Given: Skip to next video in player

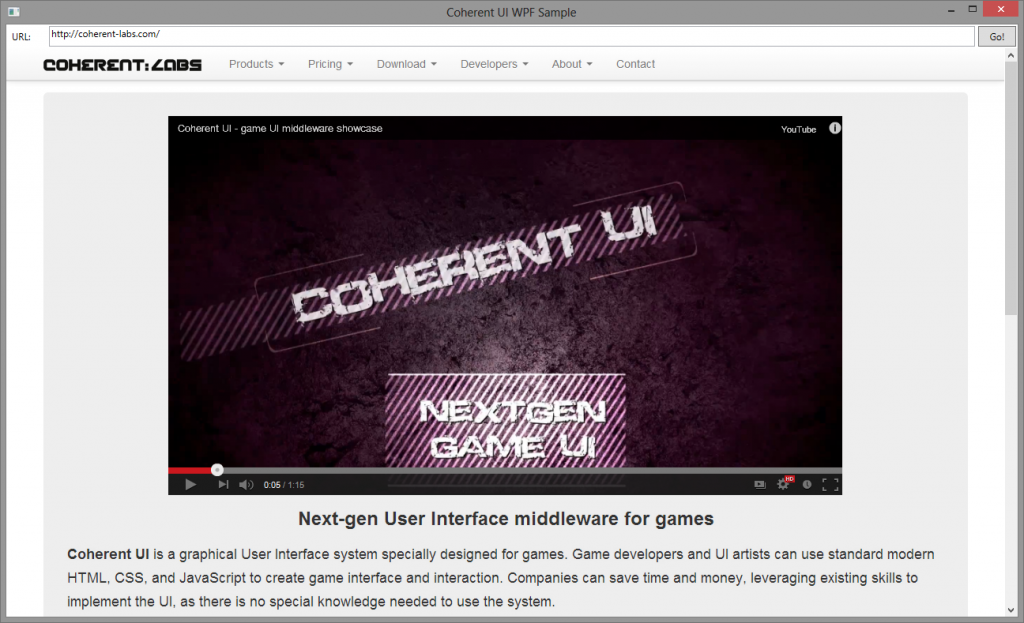Looking at the screenshot, I should coord(223,485).
